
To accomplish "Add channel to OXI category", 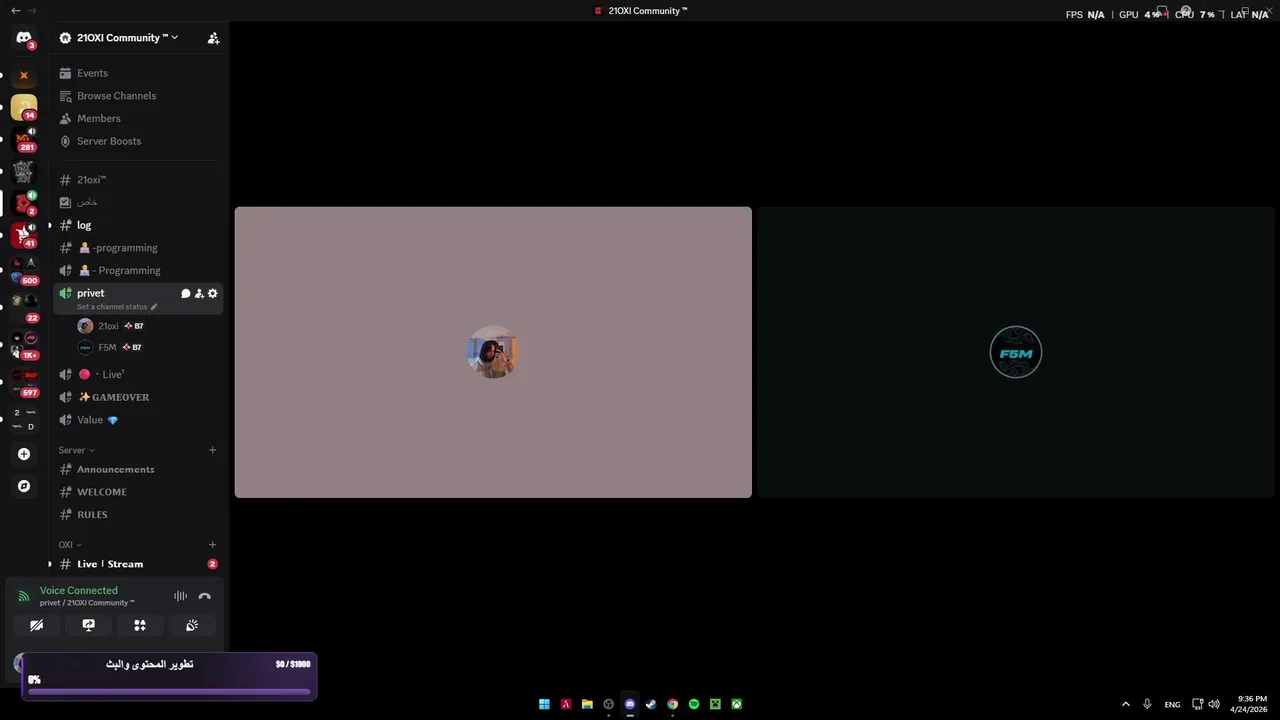I will pyautogui.click(x=212, y=545).
